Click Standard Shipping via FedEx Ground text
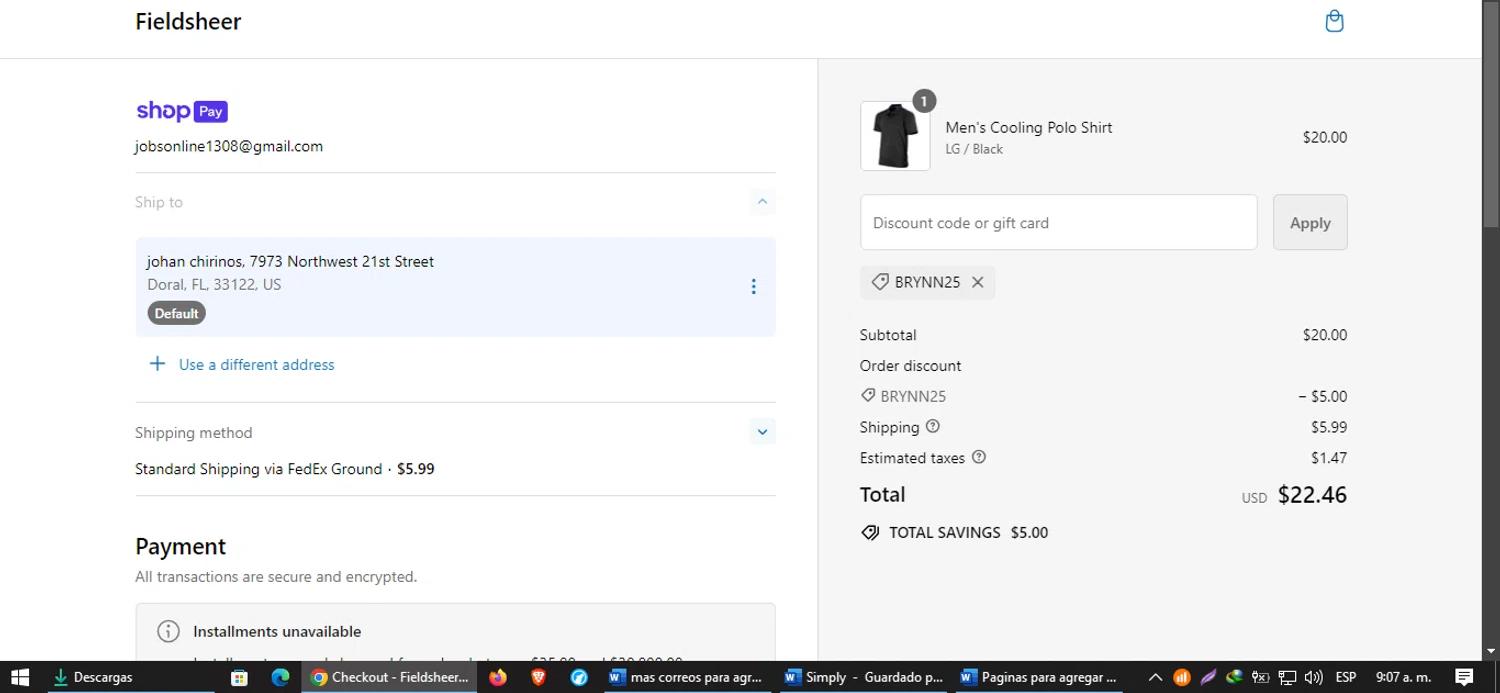Screen dimensions: 1500x693 point(258,469)
